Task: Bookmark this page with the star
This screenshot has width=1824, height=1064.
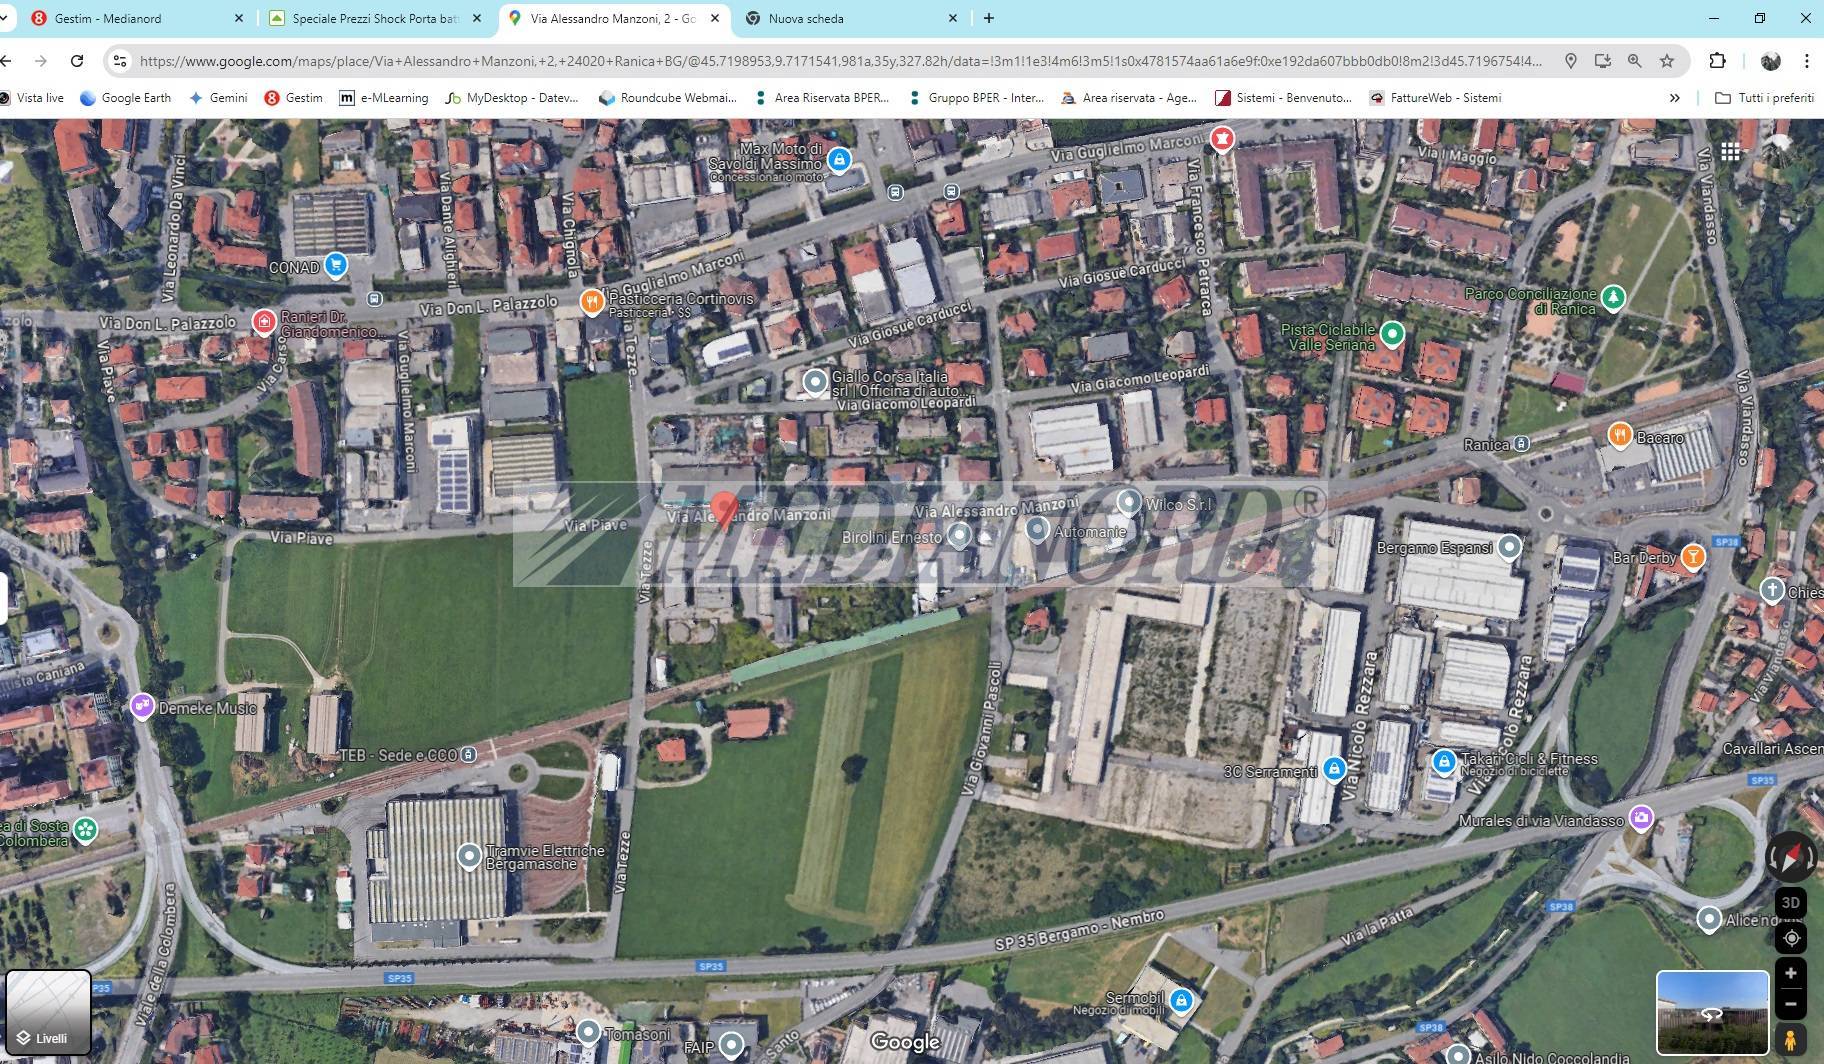Action: (x=1666, y=61)
